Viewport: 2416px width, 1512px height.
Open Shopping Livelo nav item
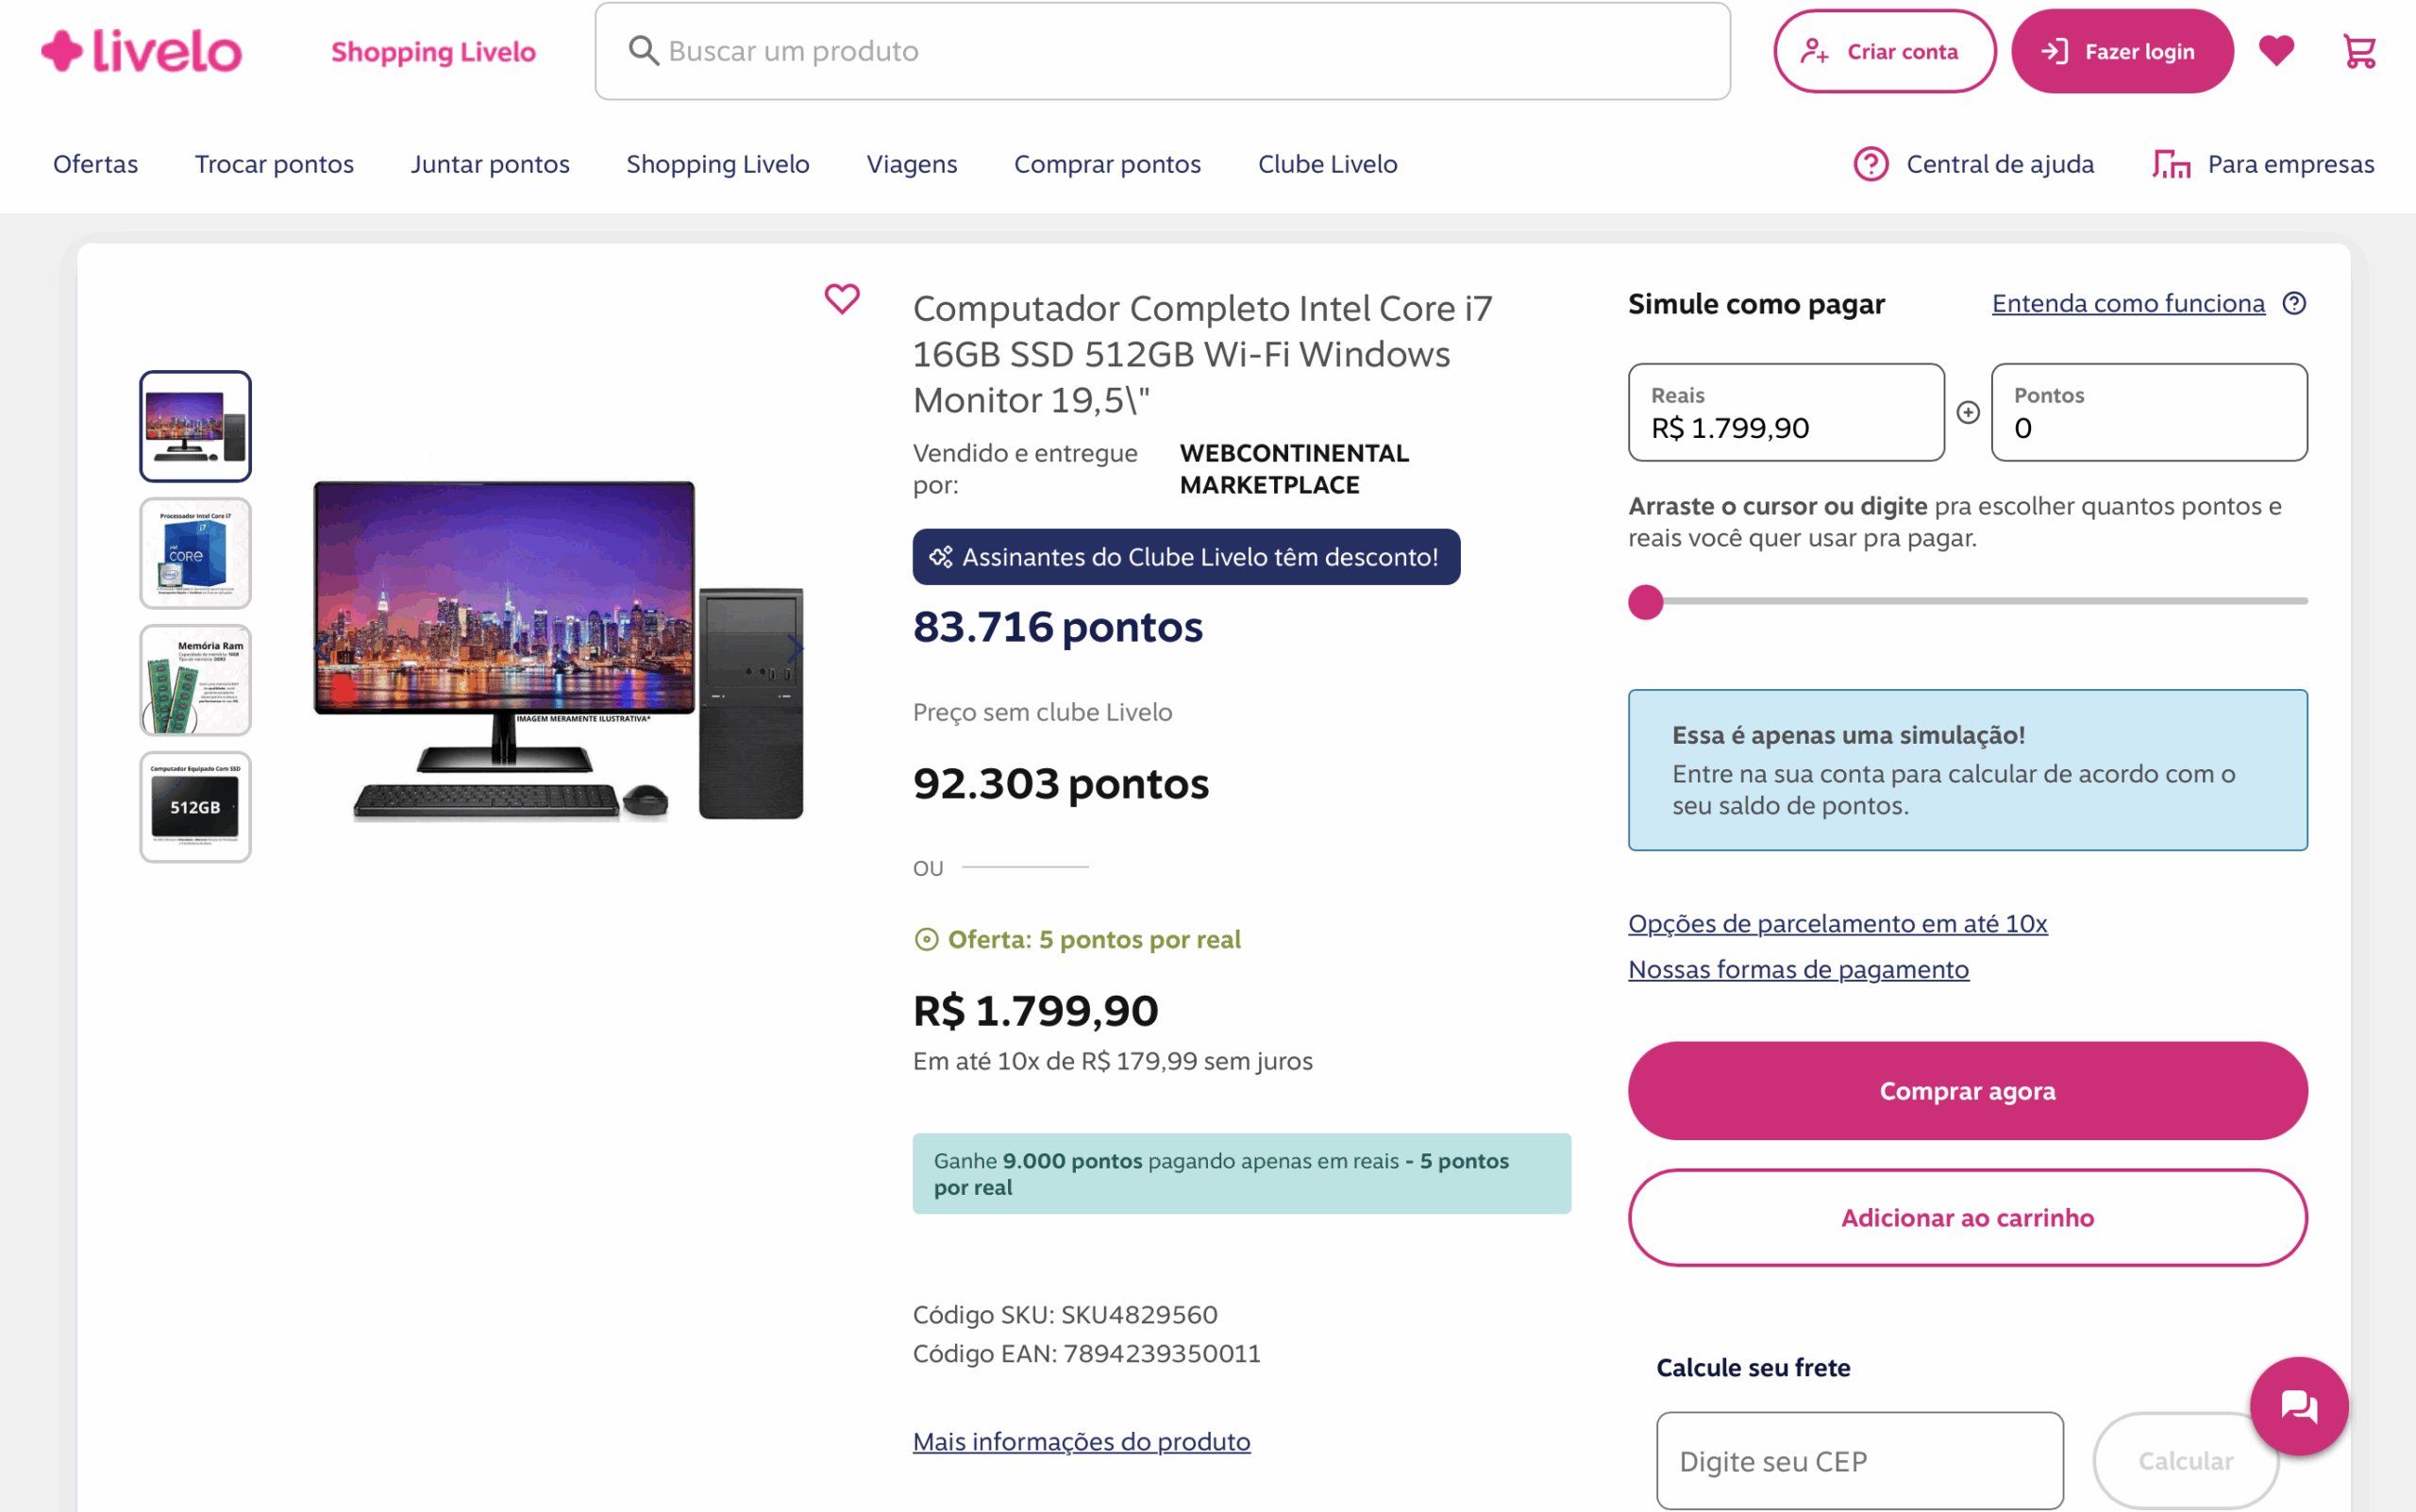point(717,164)
